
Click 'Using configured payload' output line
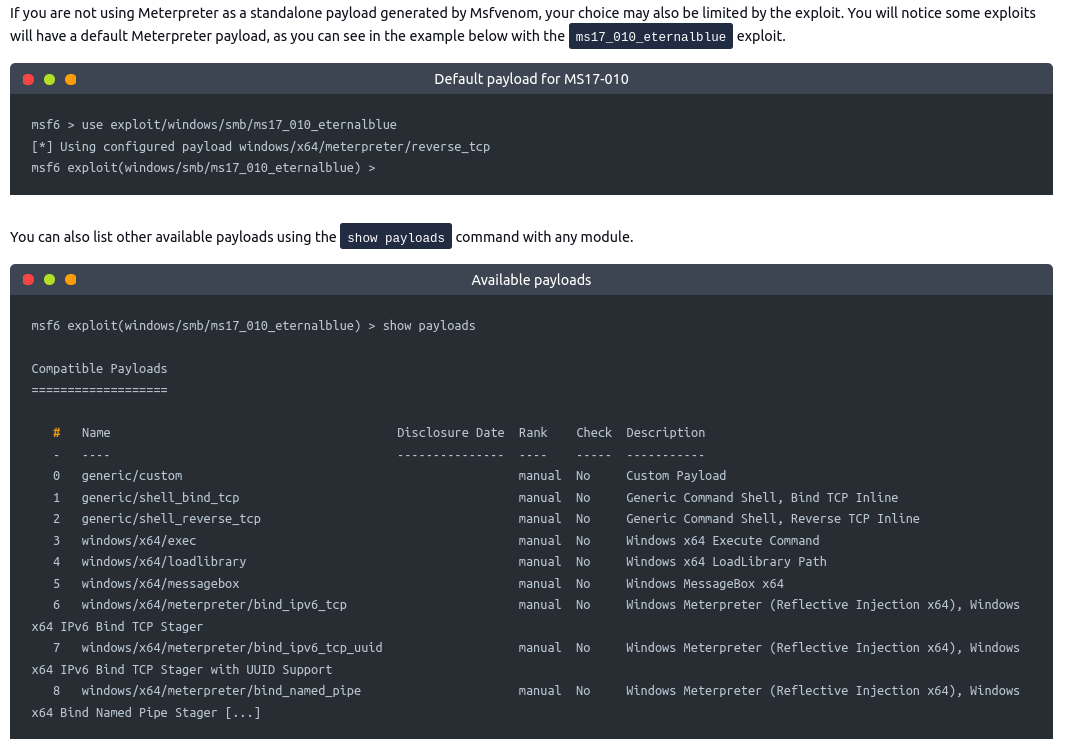pos(260,147)
